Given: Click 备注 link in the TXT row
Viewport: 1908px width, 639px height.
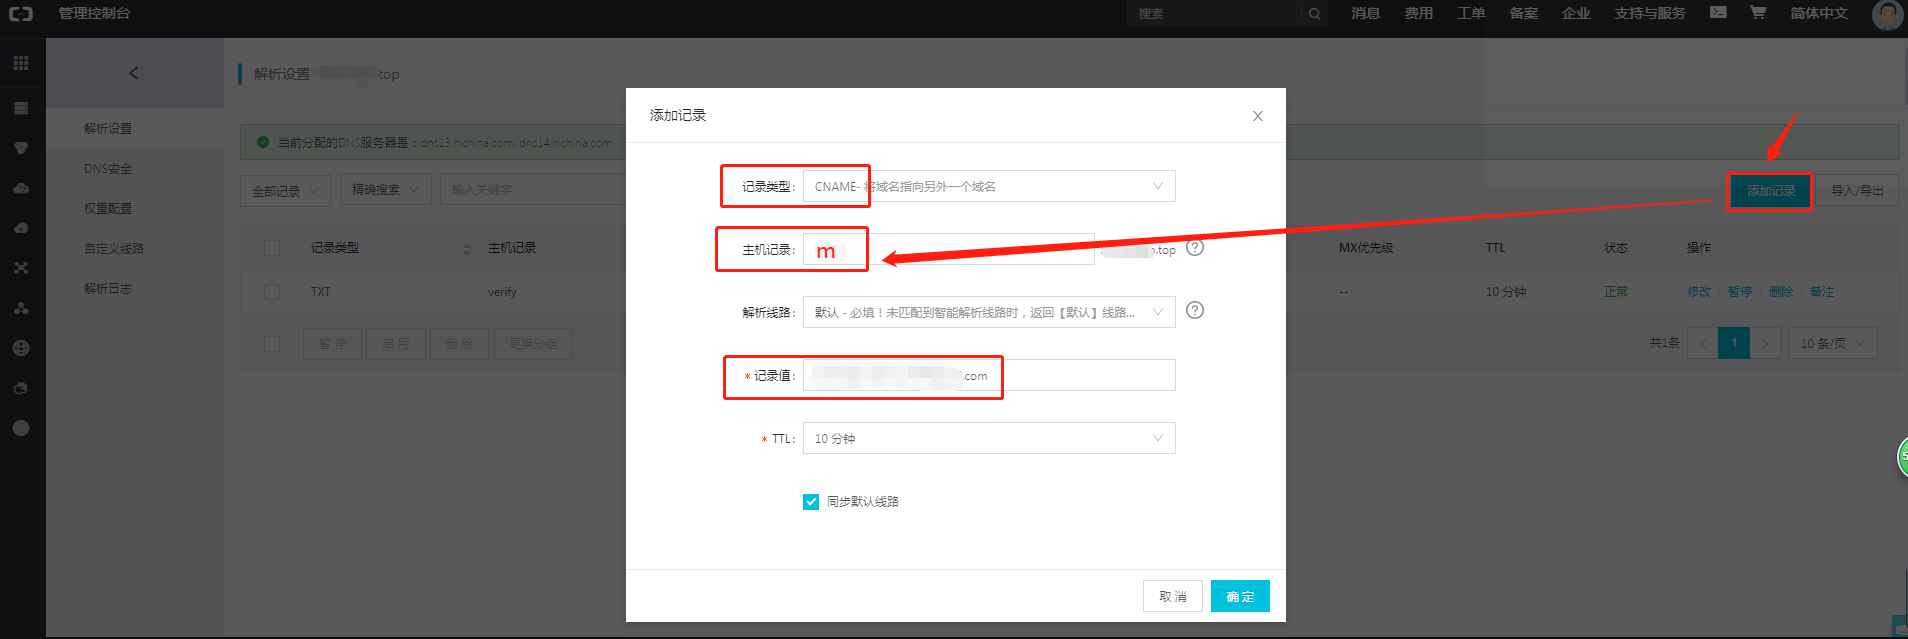Looking at the screenshot, I should 1822,292.
